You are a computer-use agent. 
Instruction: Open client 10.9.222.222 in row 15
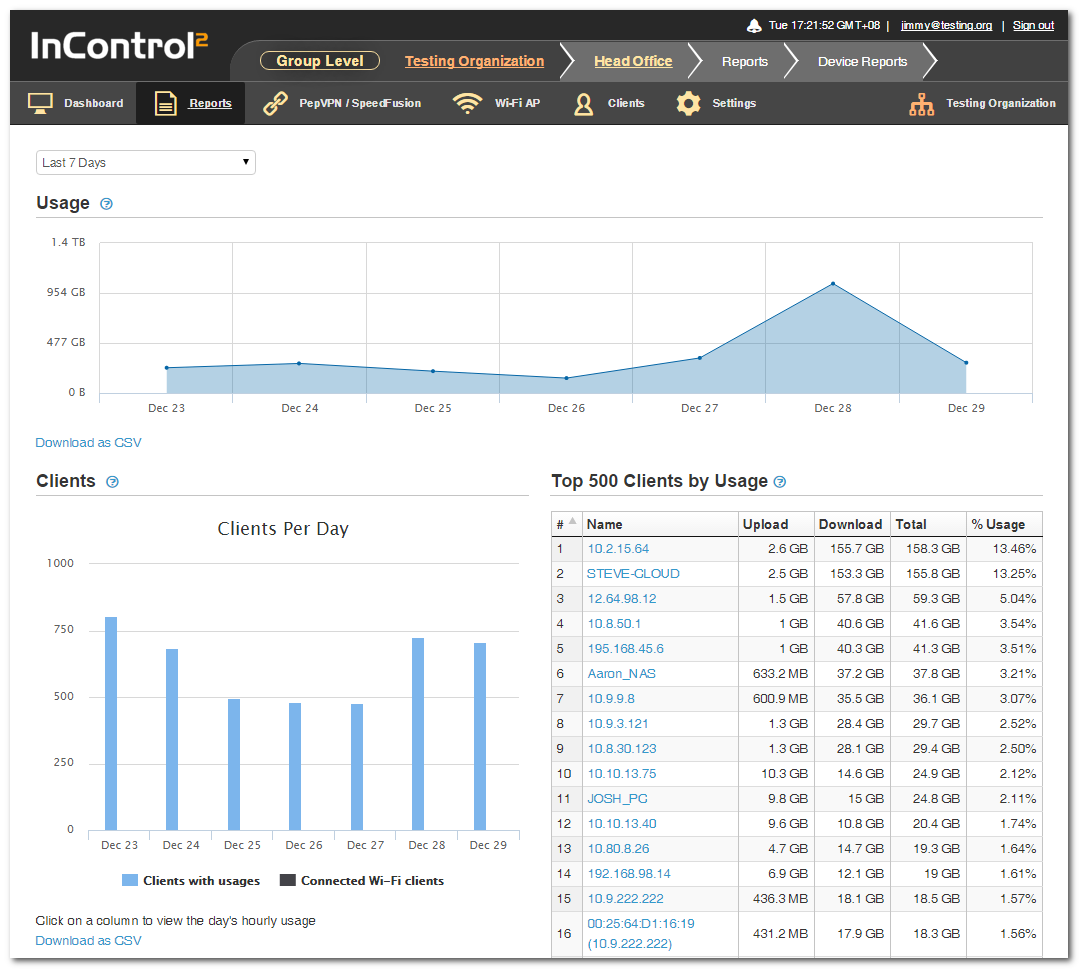point(626,899)
